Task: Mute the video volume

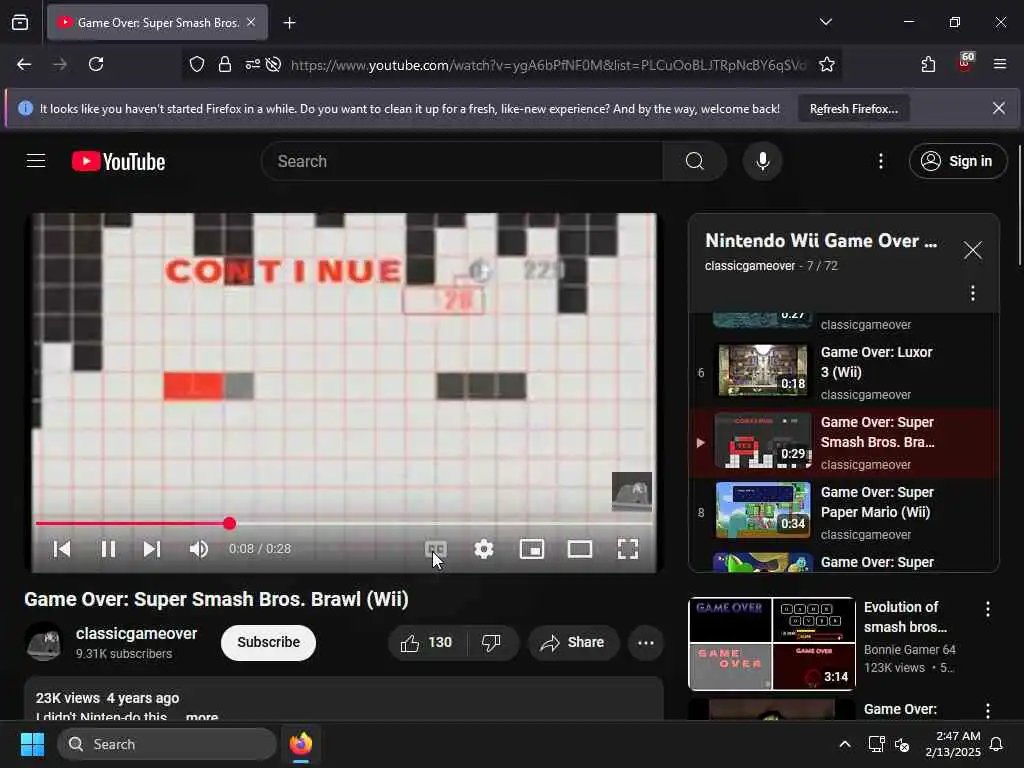Action: tap(199, 549)
